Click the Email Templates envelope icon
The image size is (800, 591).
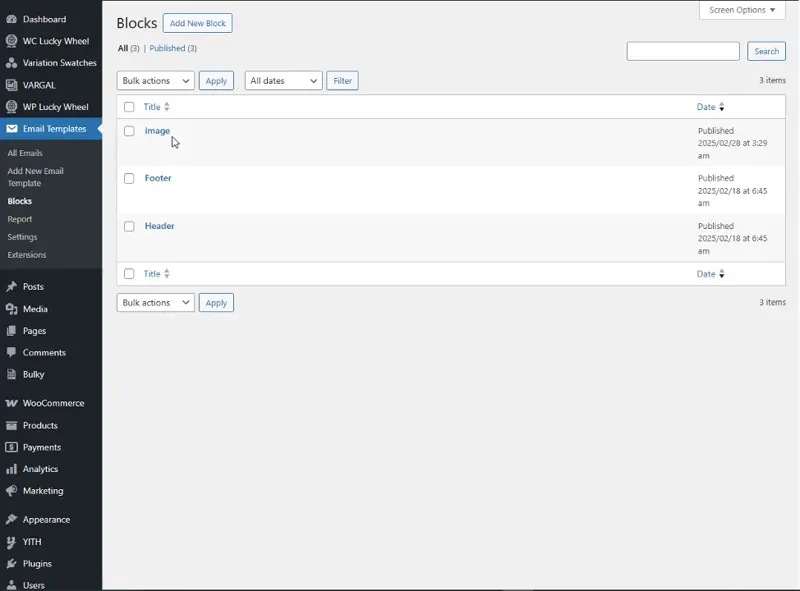[11, 129]
